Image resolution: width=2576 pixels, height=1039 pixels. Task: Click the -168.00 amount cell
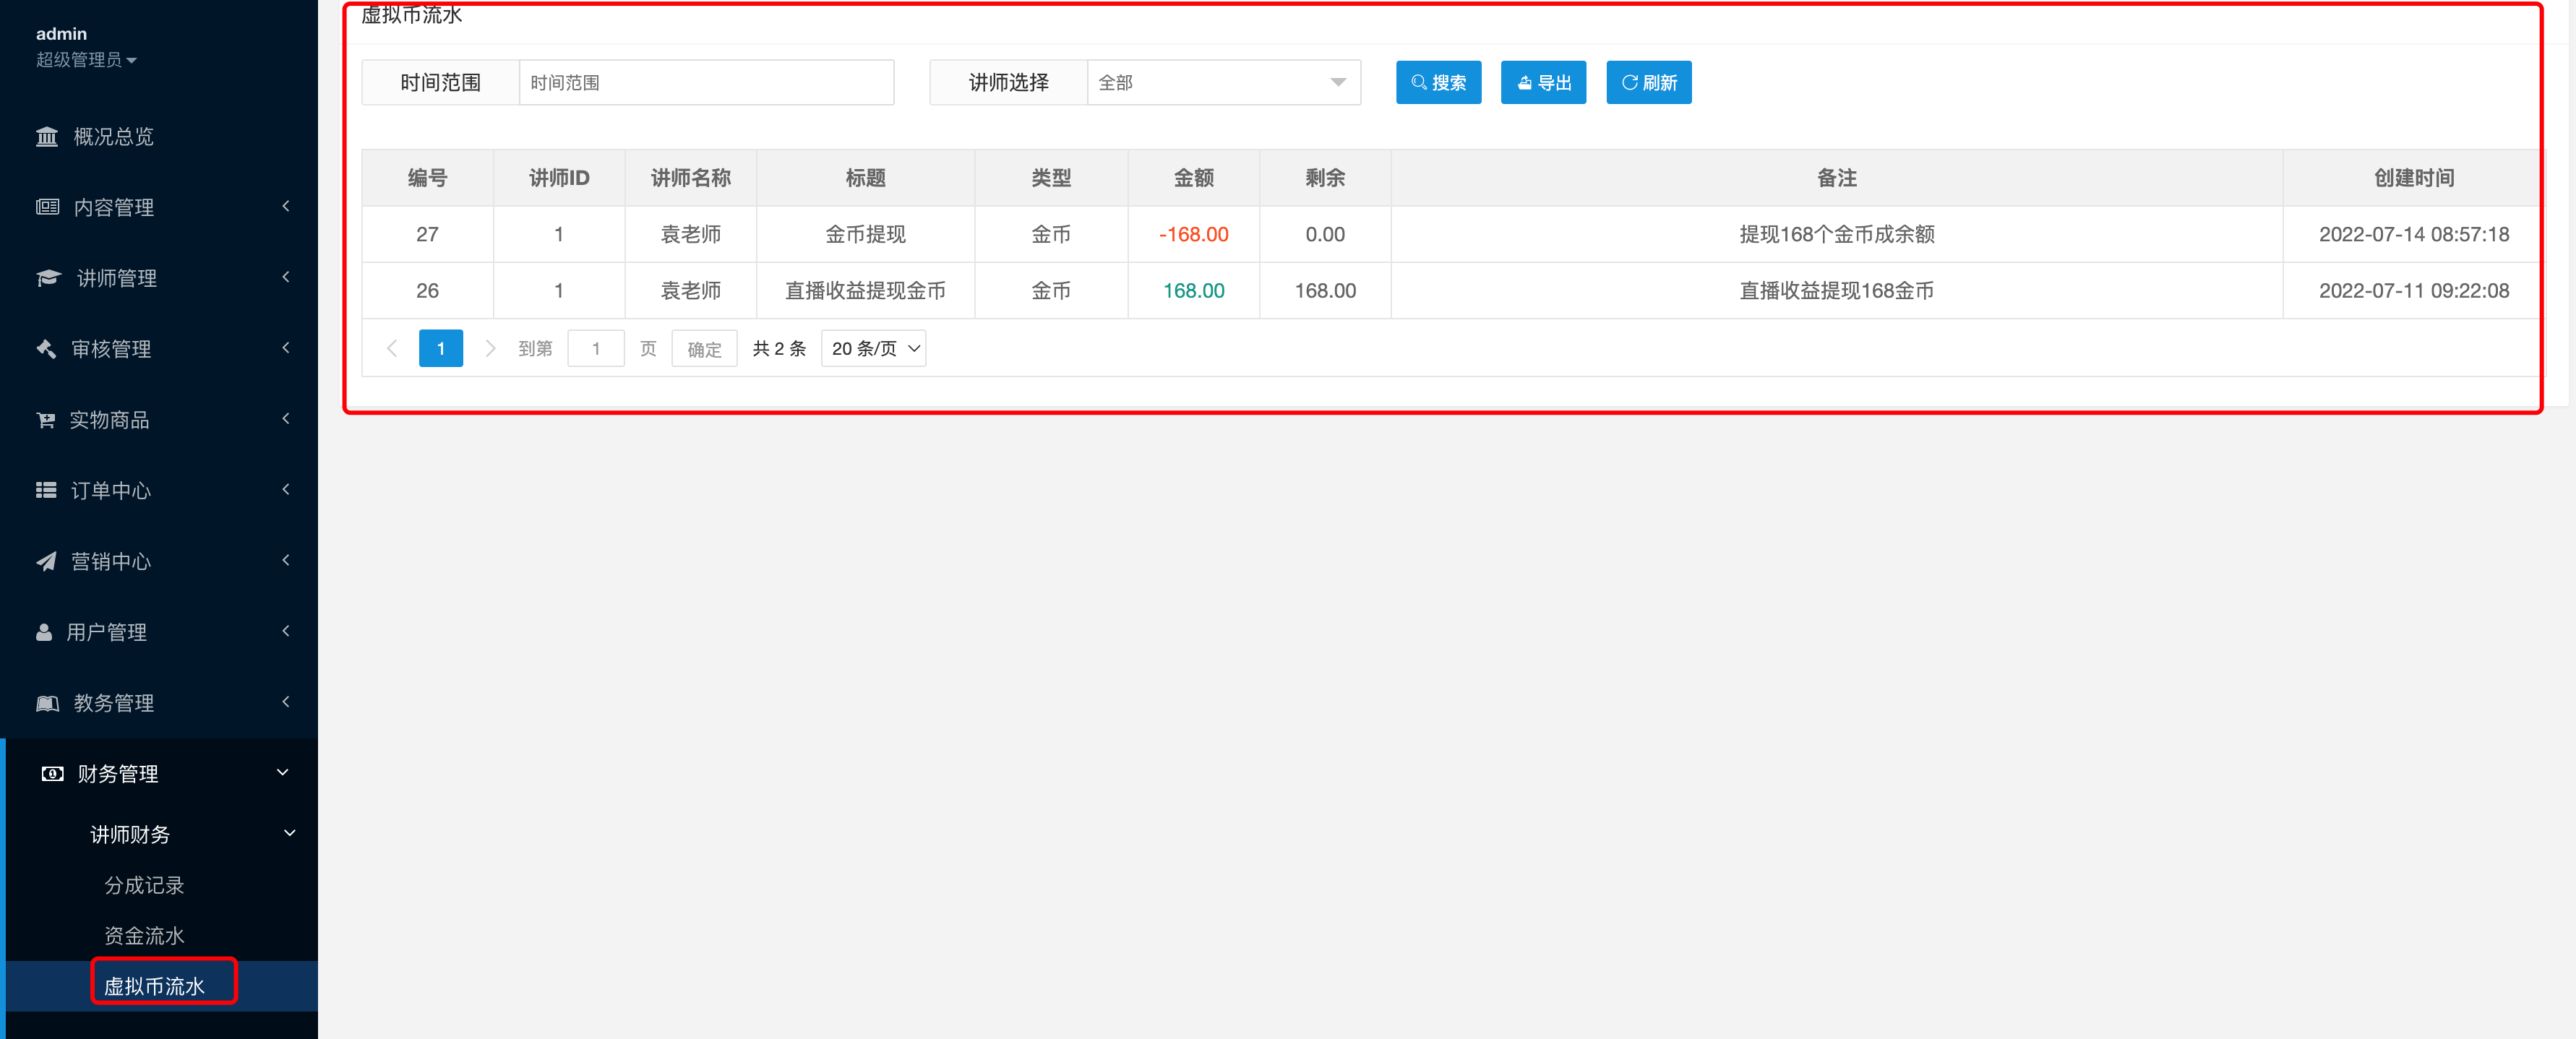point(1193,234)
